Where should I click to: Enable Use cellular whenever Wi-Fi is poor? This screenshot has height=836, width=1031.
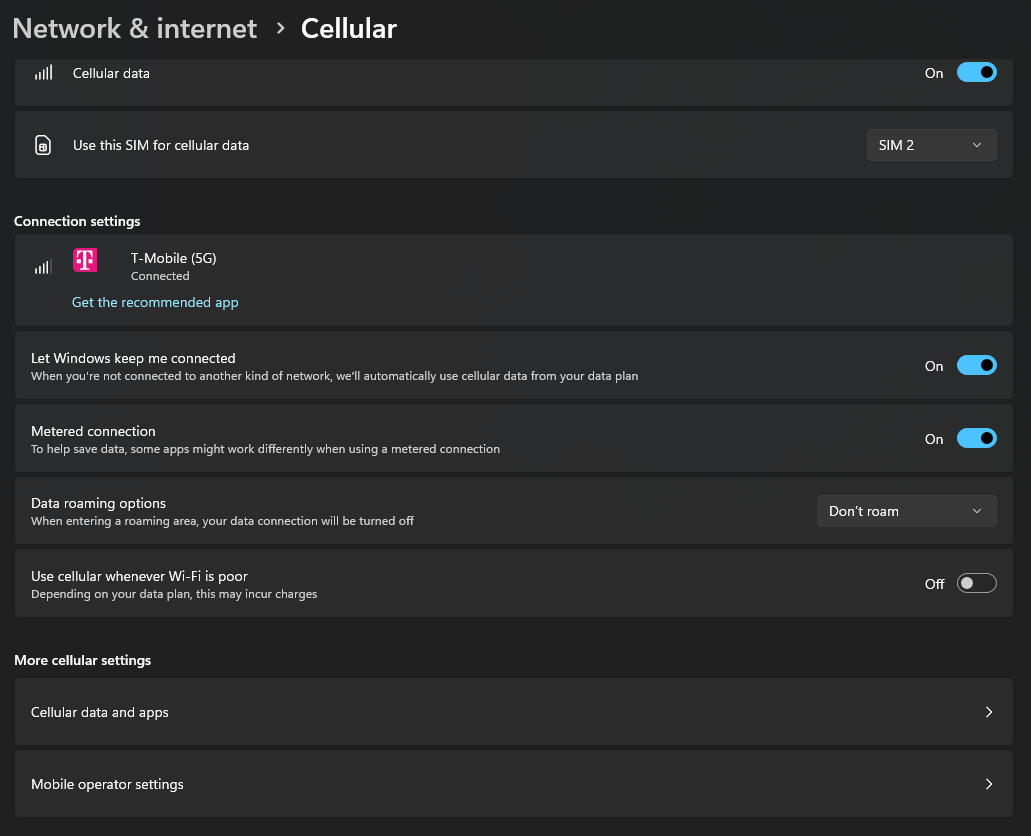pyautogui.click(x=976, y=584)
